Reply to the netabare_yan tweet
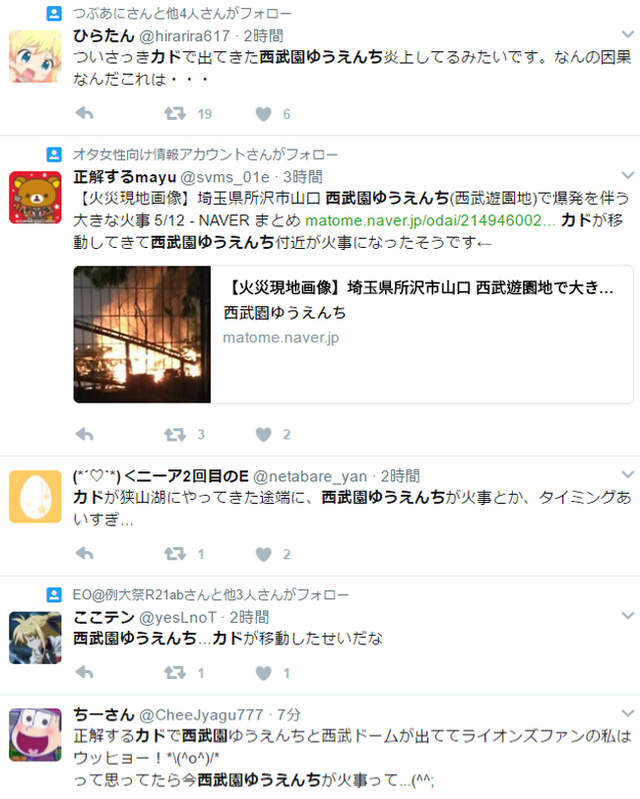This screenshot has width=640, height=799. click(x=85, y=553)
